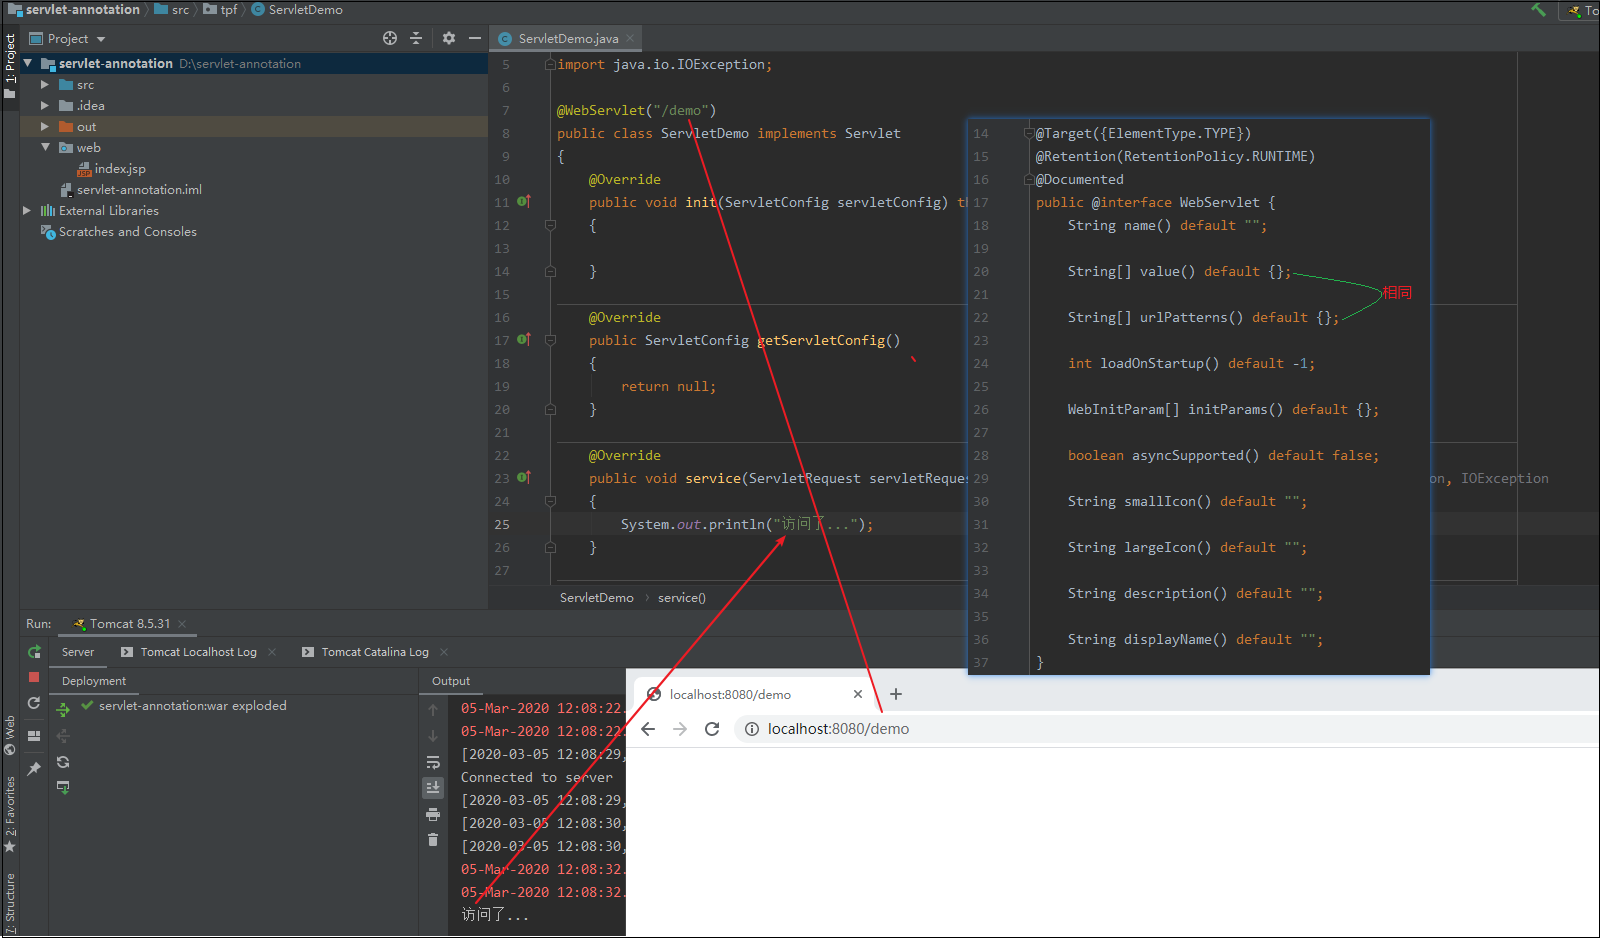Reload the localhost:8080/demo page

(x=712, y=729)
